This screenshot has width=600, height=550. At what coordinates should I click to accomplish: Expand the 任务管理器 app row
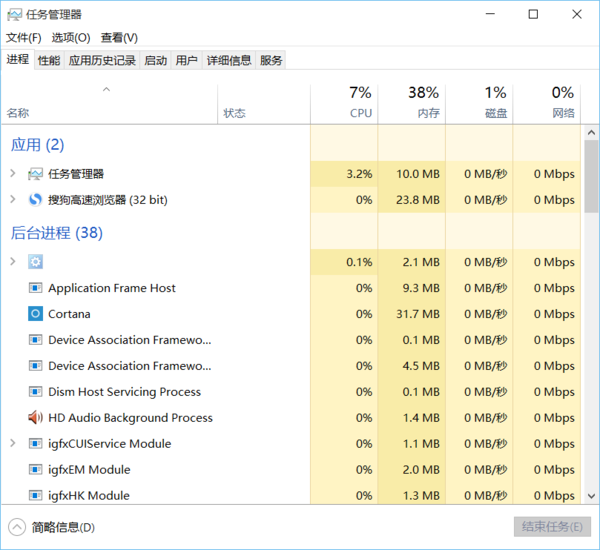tap(13, 174)
